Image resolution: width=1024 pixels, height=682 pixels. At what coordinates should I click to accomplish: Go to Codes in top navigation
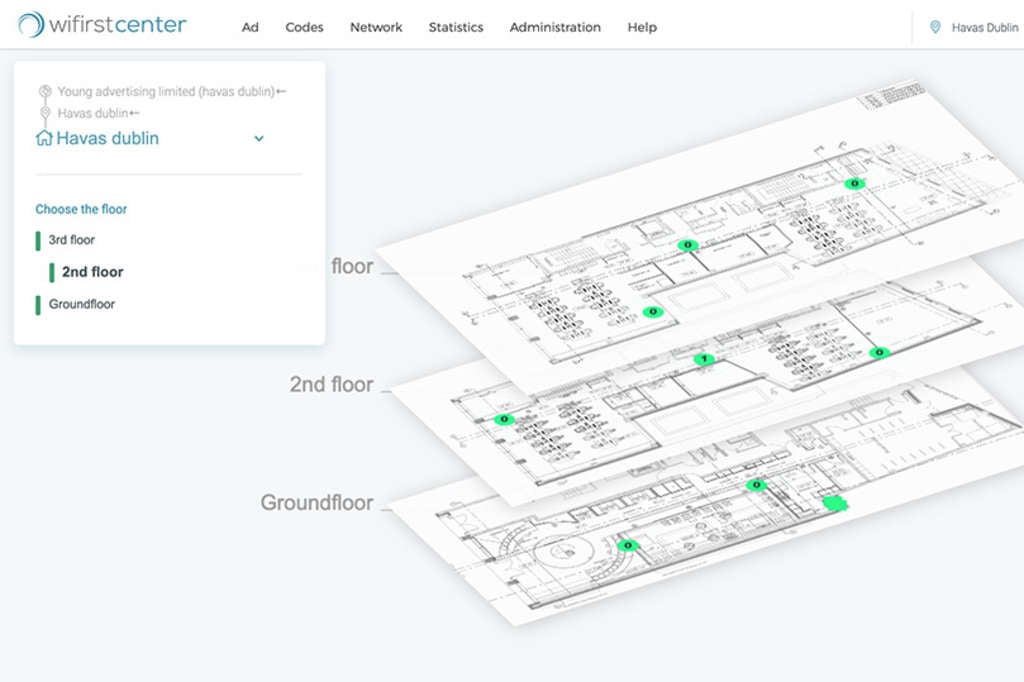[x=304, y=27]
